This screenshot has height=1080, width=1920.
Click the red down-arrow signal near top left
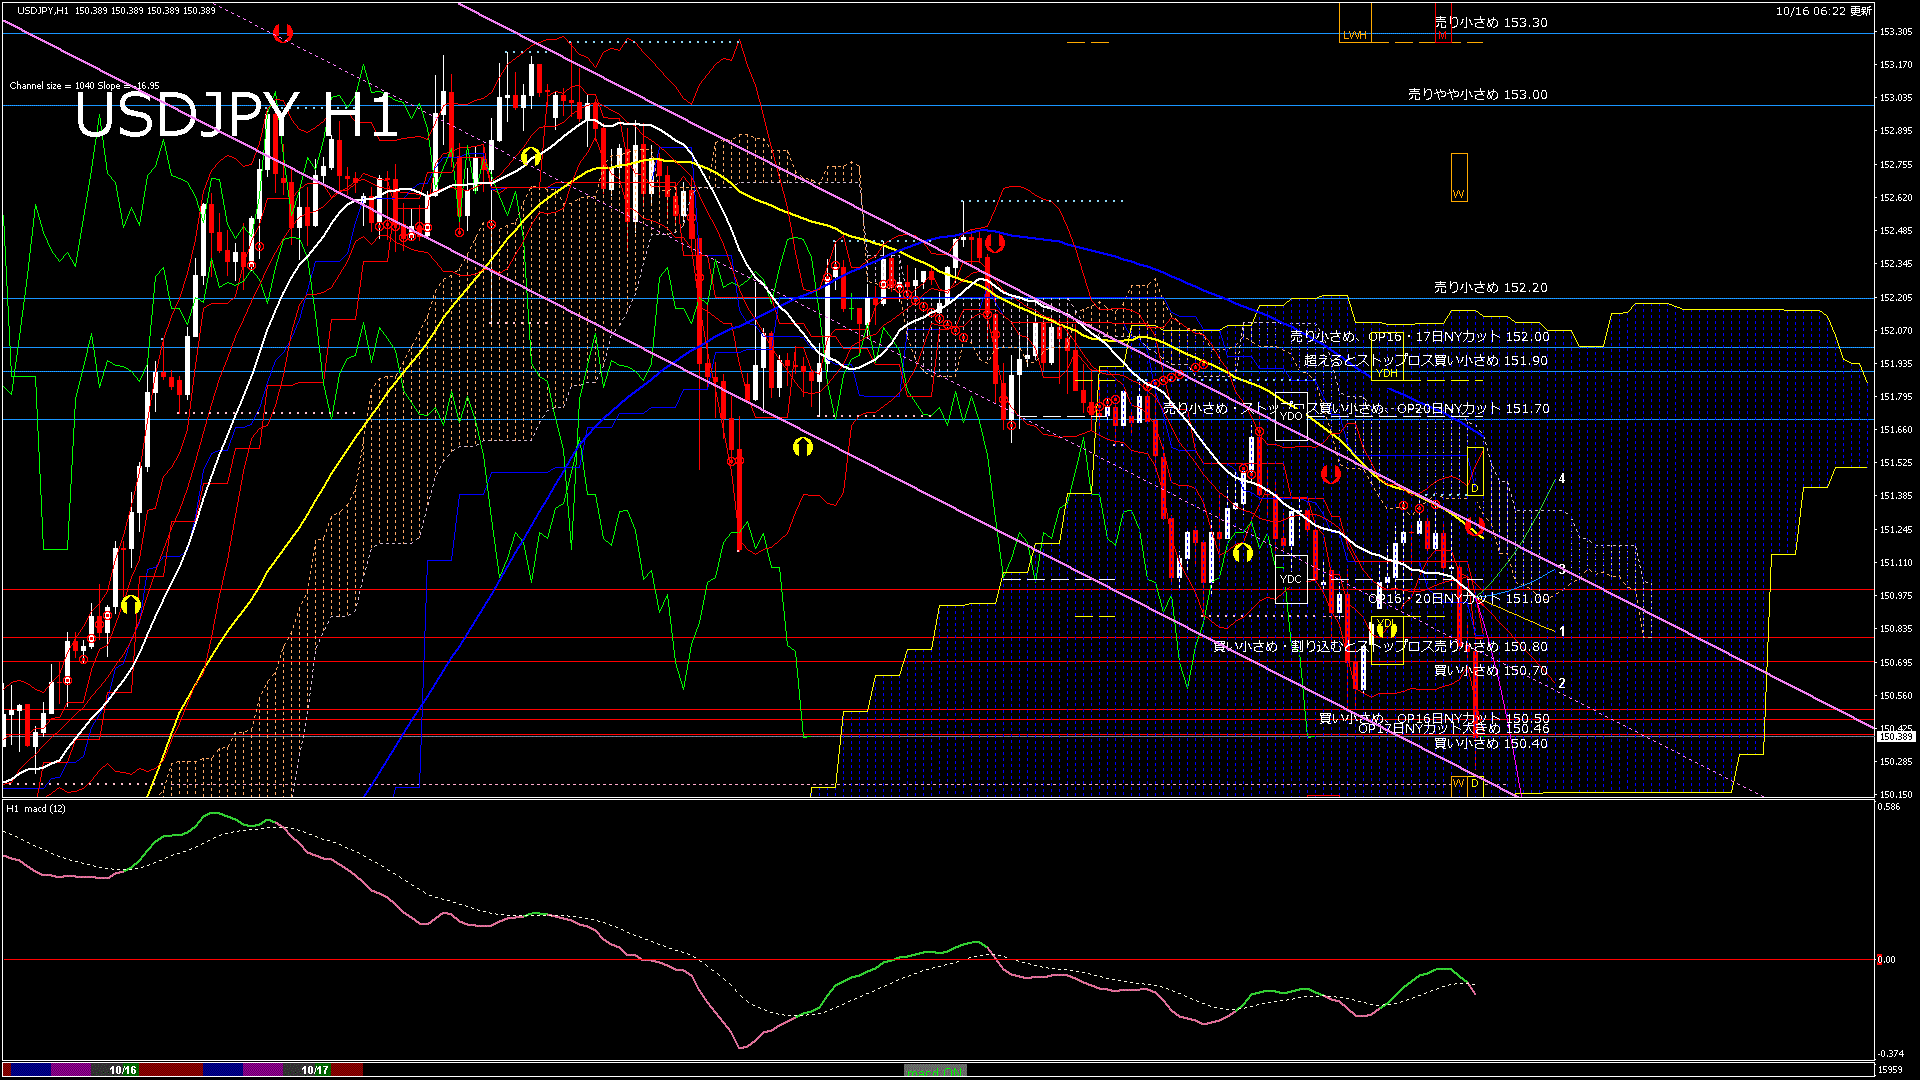coord(283,33)
